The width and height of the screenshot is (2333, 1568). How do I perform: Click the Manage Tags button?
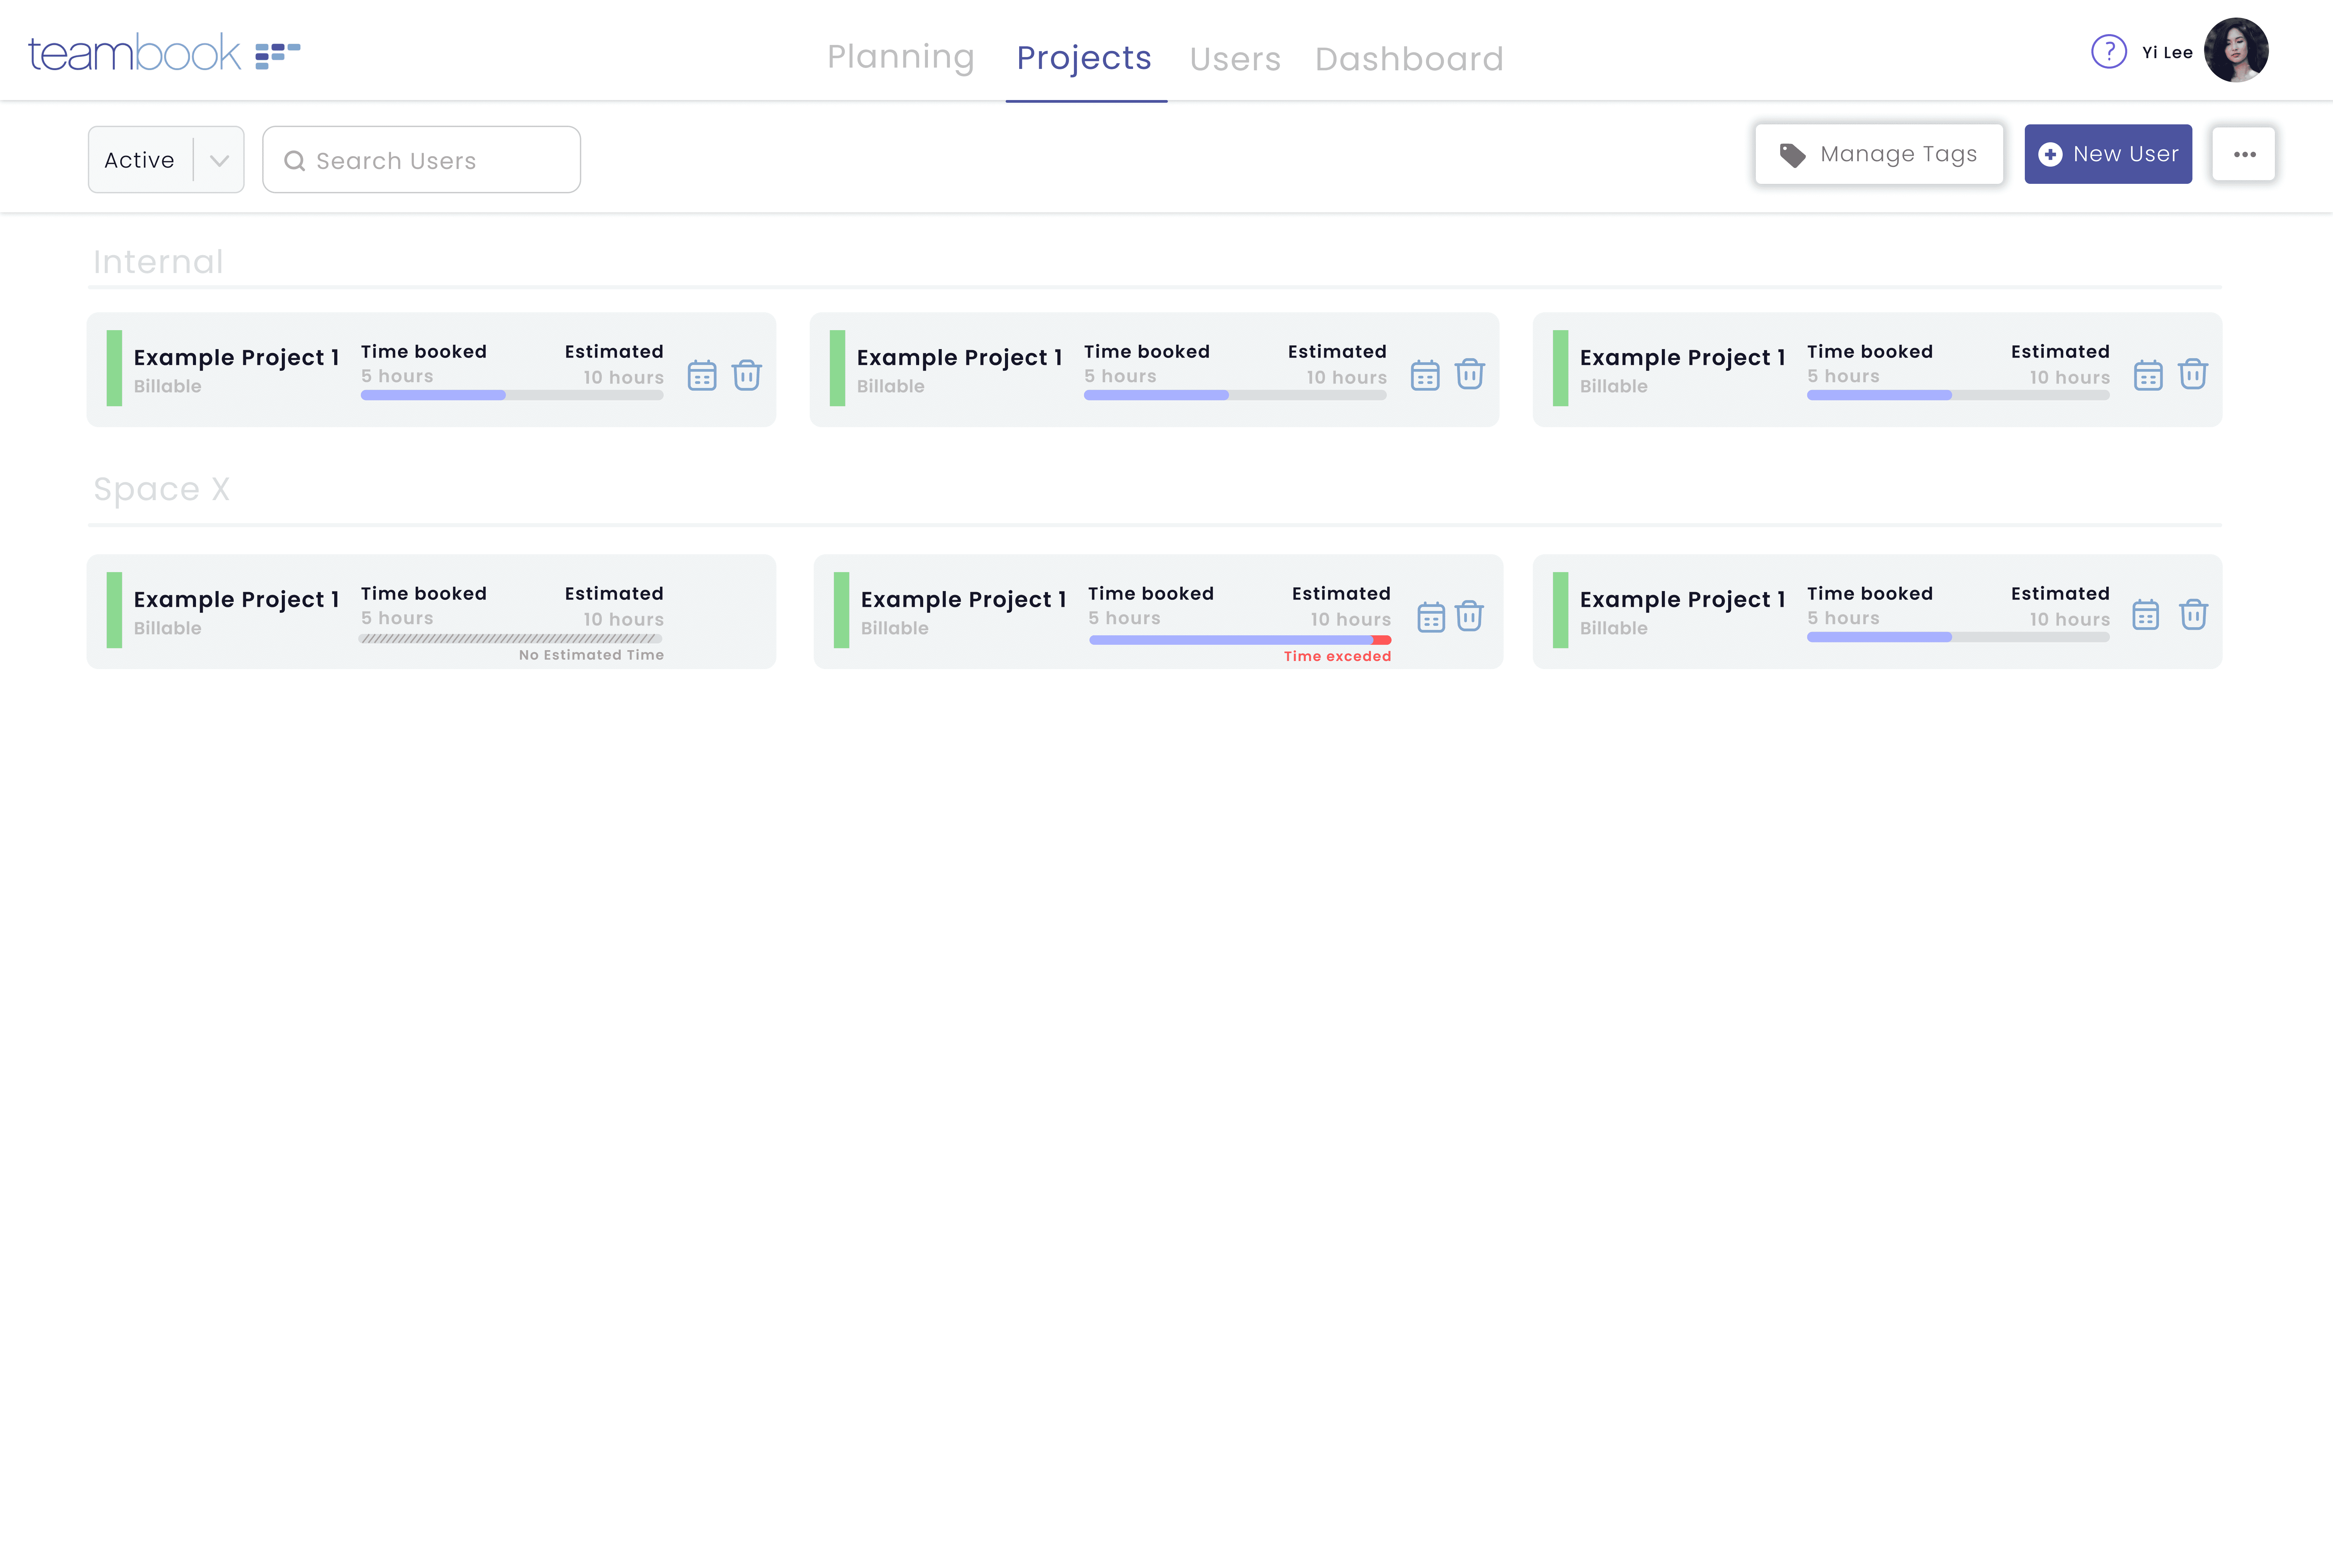coord(1878,154)
